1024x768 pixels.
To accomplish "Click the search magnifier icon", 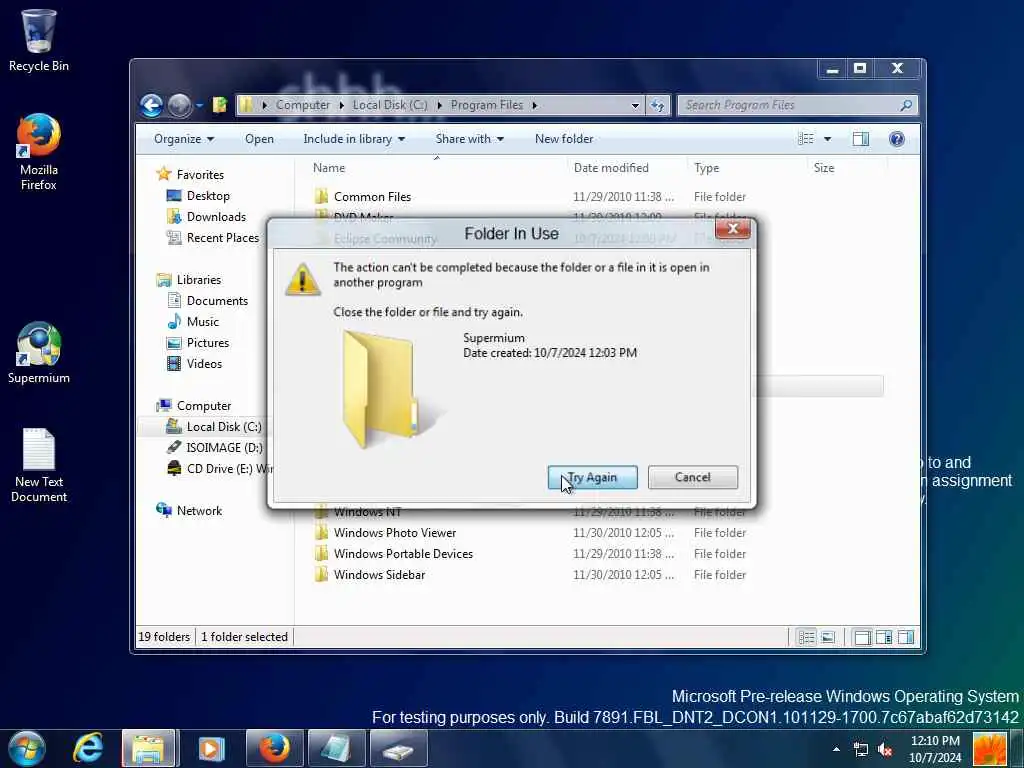I will pos(906,105).
